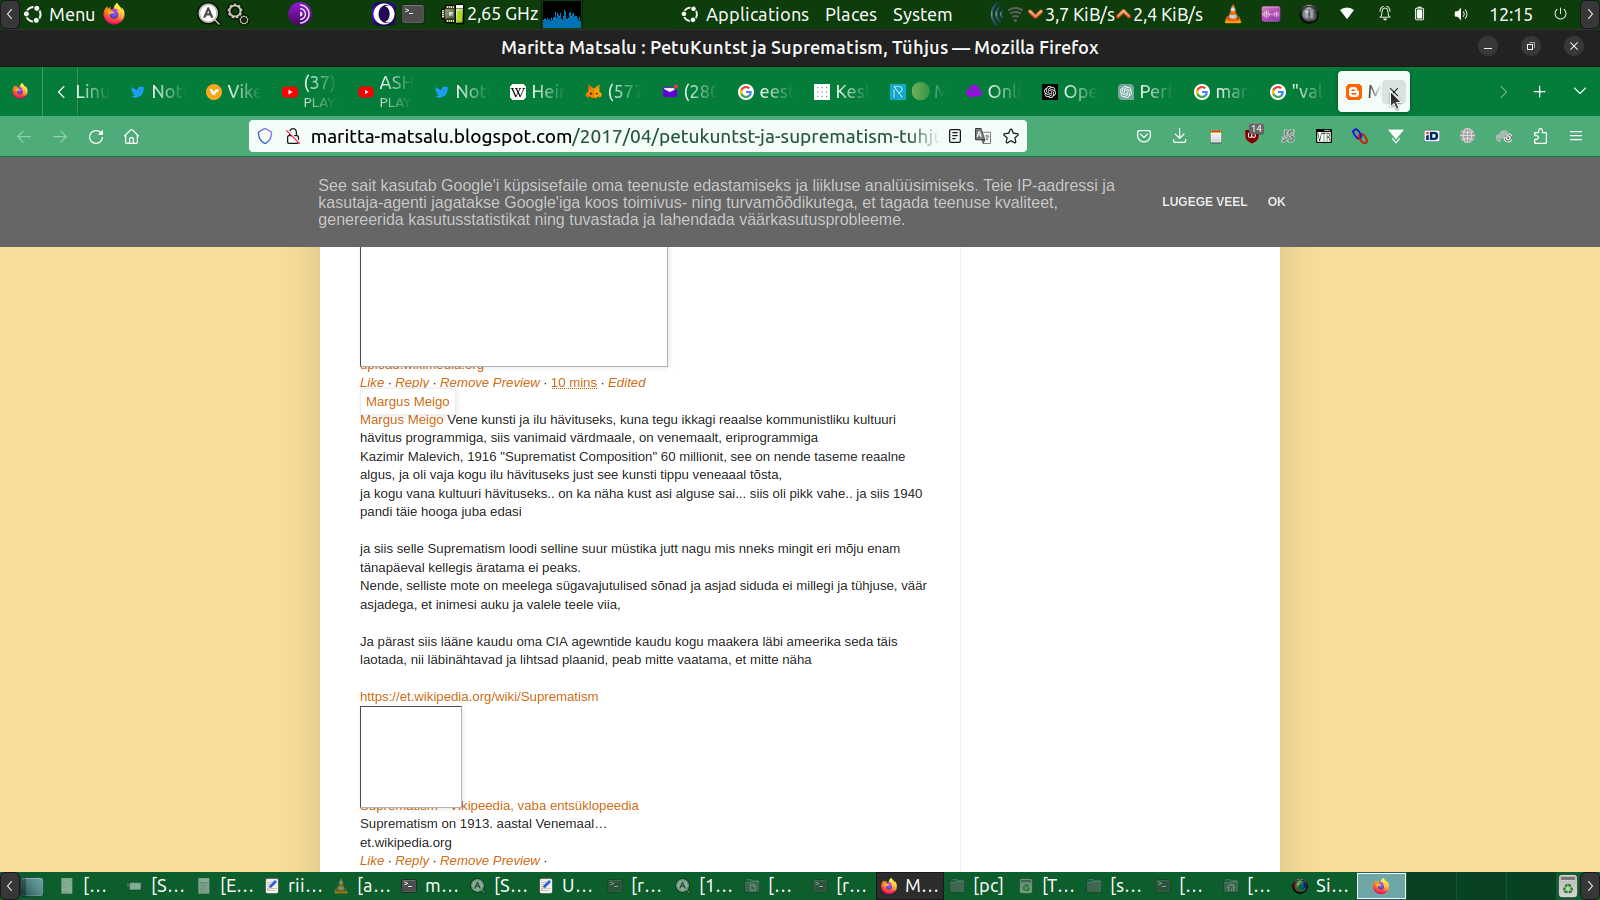Toggle reader view in the address bar
Viewport: 1600px width, 900px height.
tap(955, 136)
